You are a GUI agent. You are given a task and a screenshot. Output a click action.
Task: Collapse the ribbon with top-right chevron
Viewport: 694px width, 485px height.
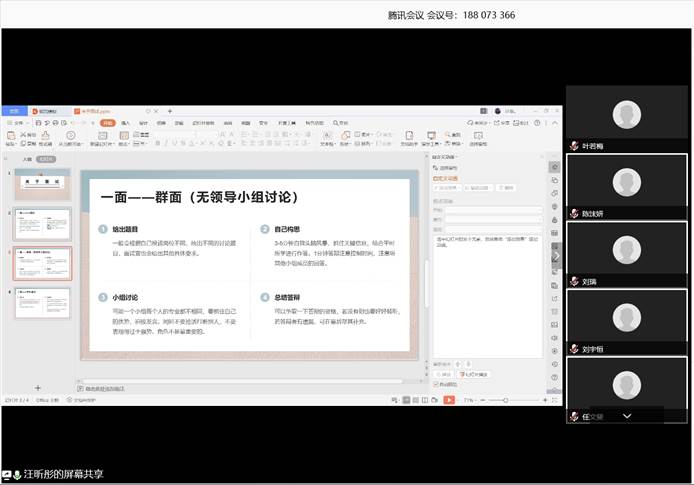pos(554,123)
